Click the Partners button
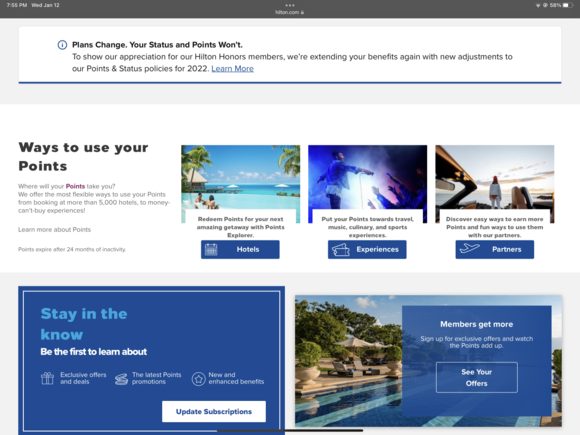 click(x=495, y=249)
